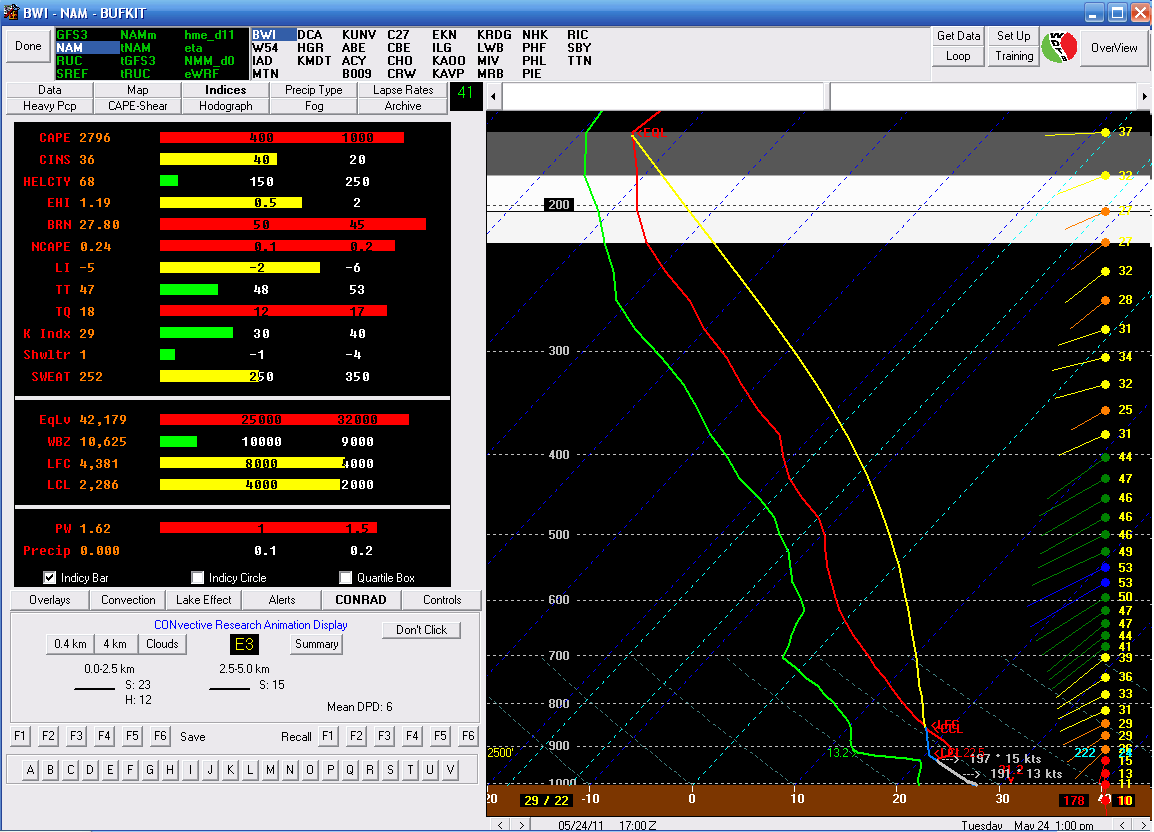Open the Lake Effect tab
The image size is (1154, 832).
[x=204, y=600]
